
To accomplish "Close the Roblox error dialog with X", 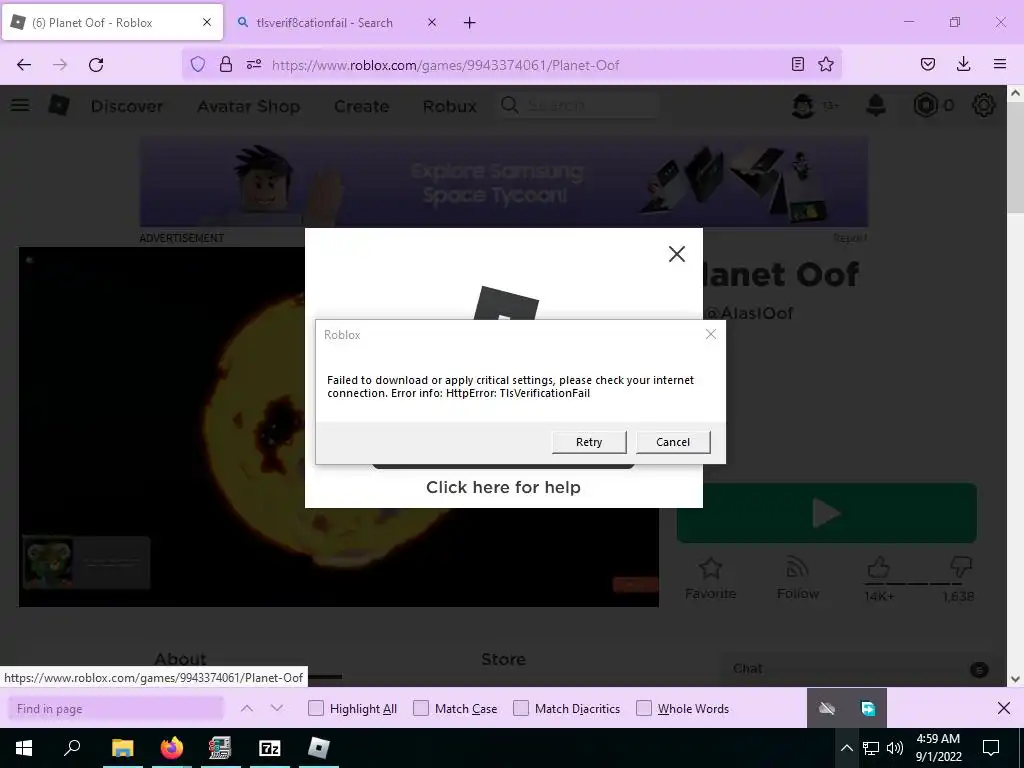I will pos(711,334).
